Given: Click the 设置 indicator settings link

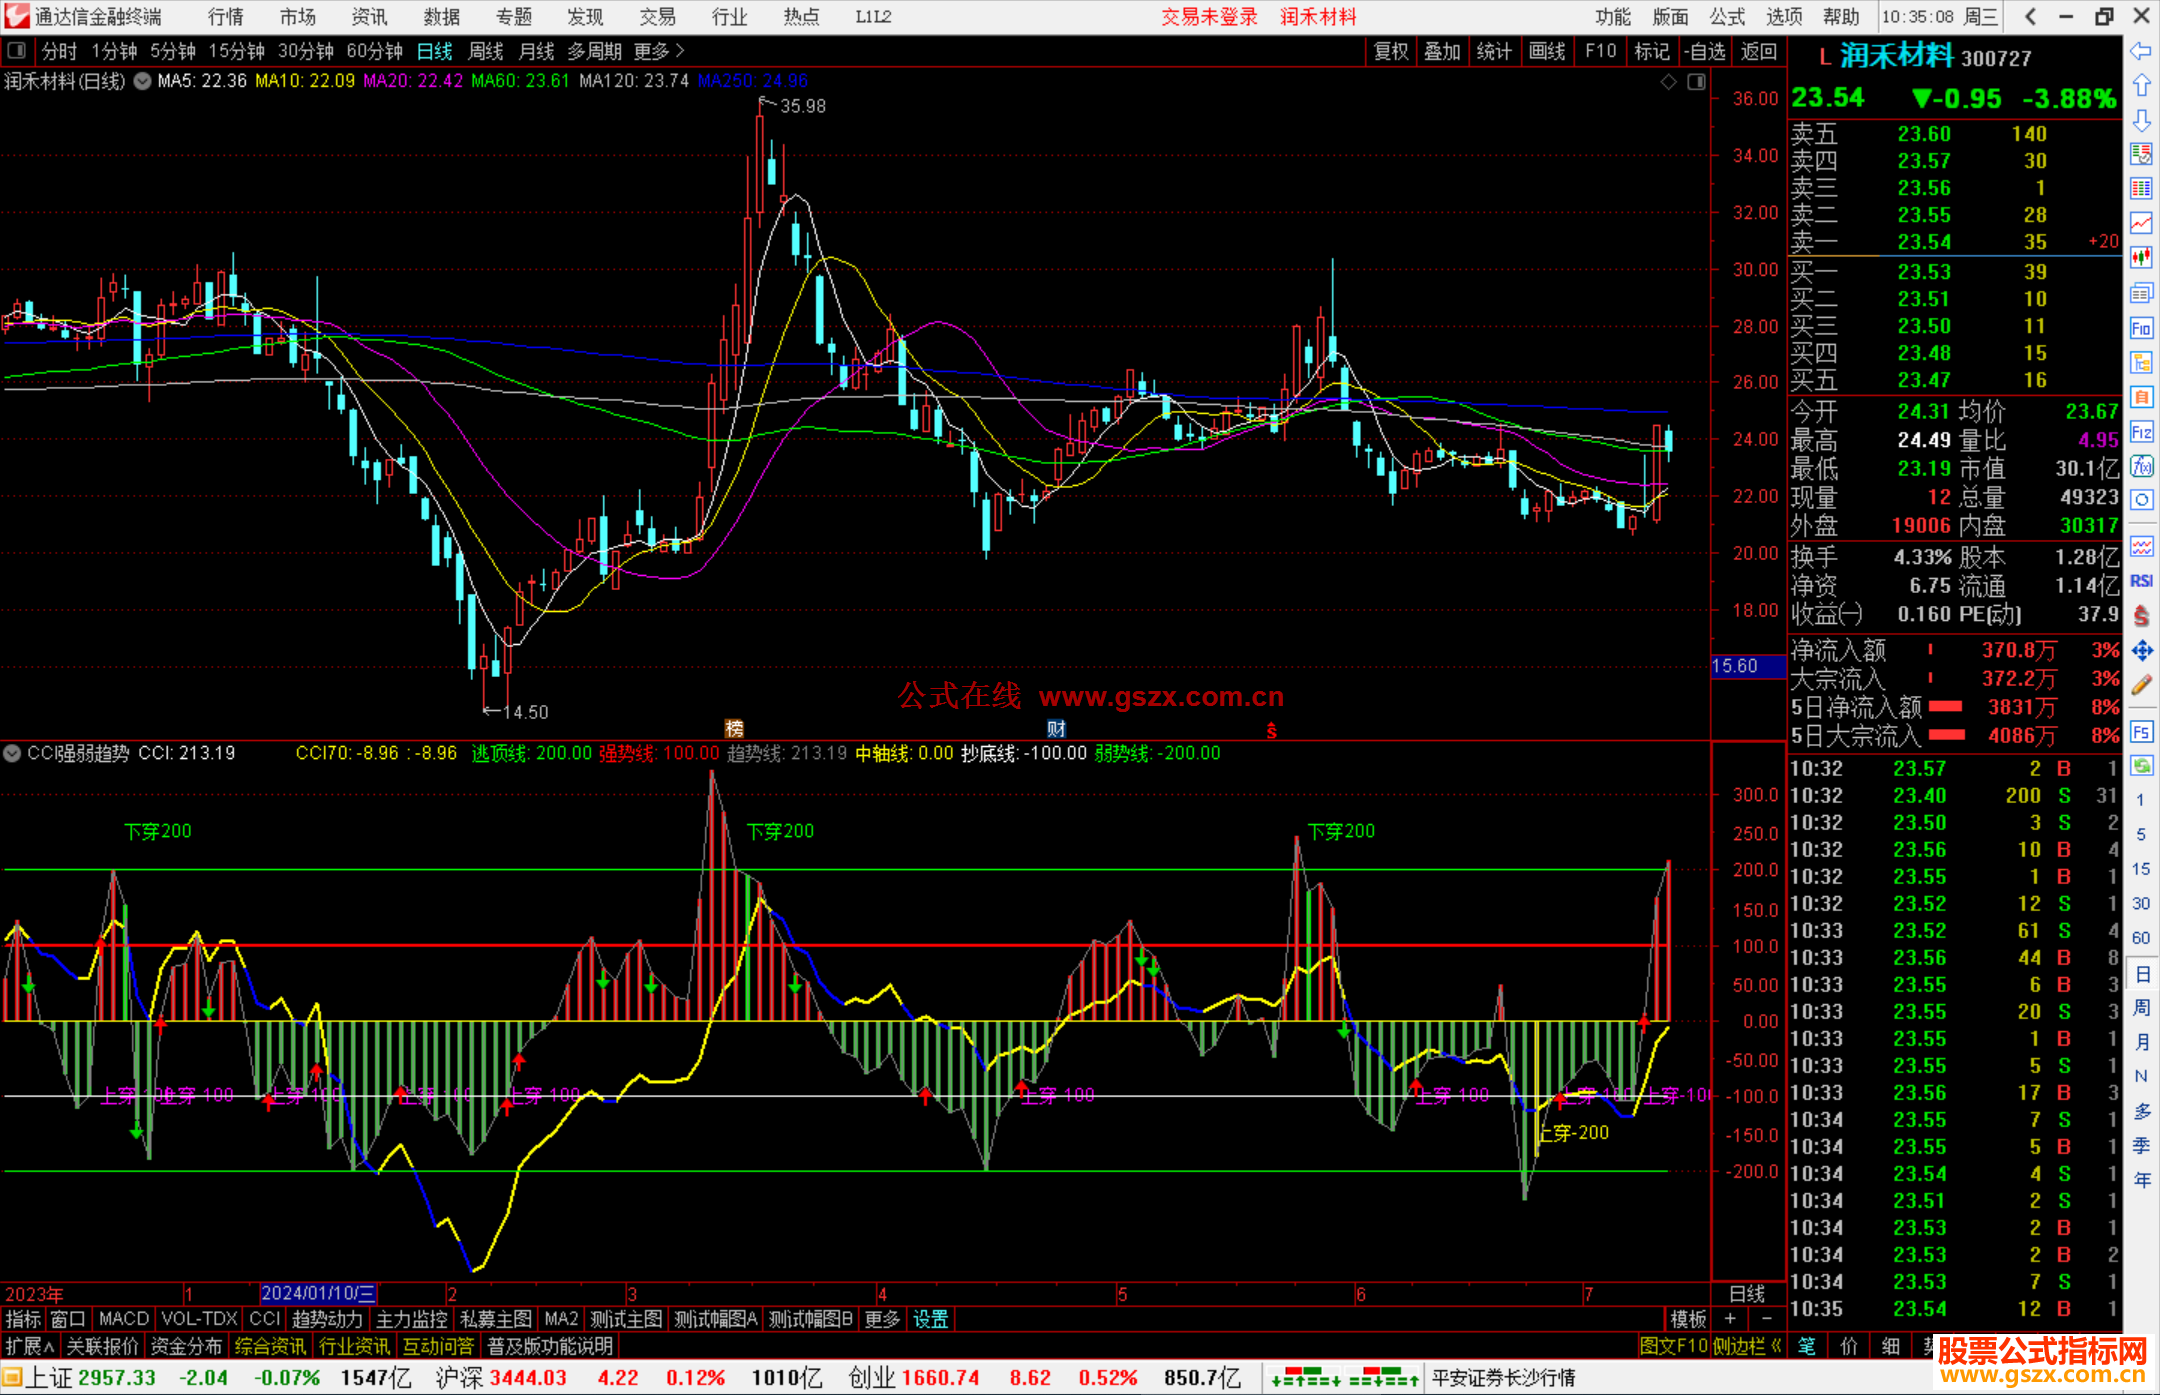Looking at the screenshot, I should (x=930, y=1319).
